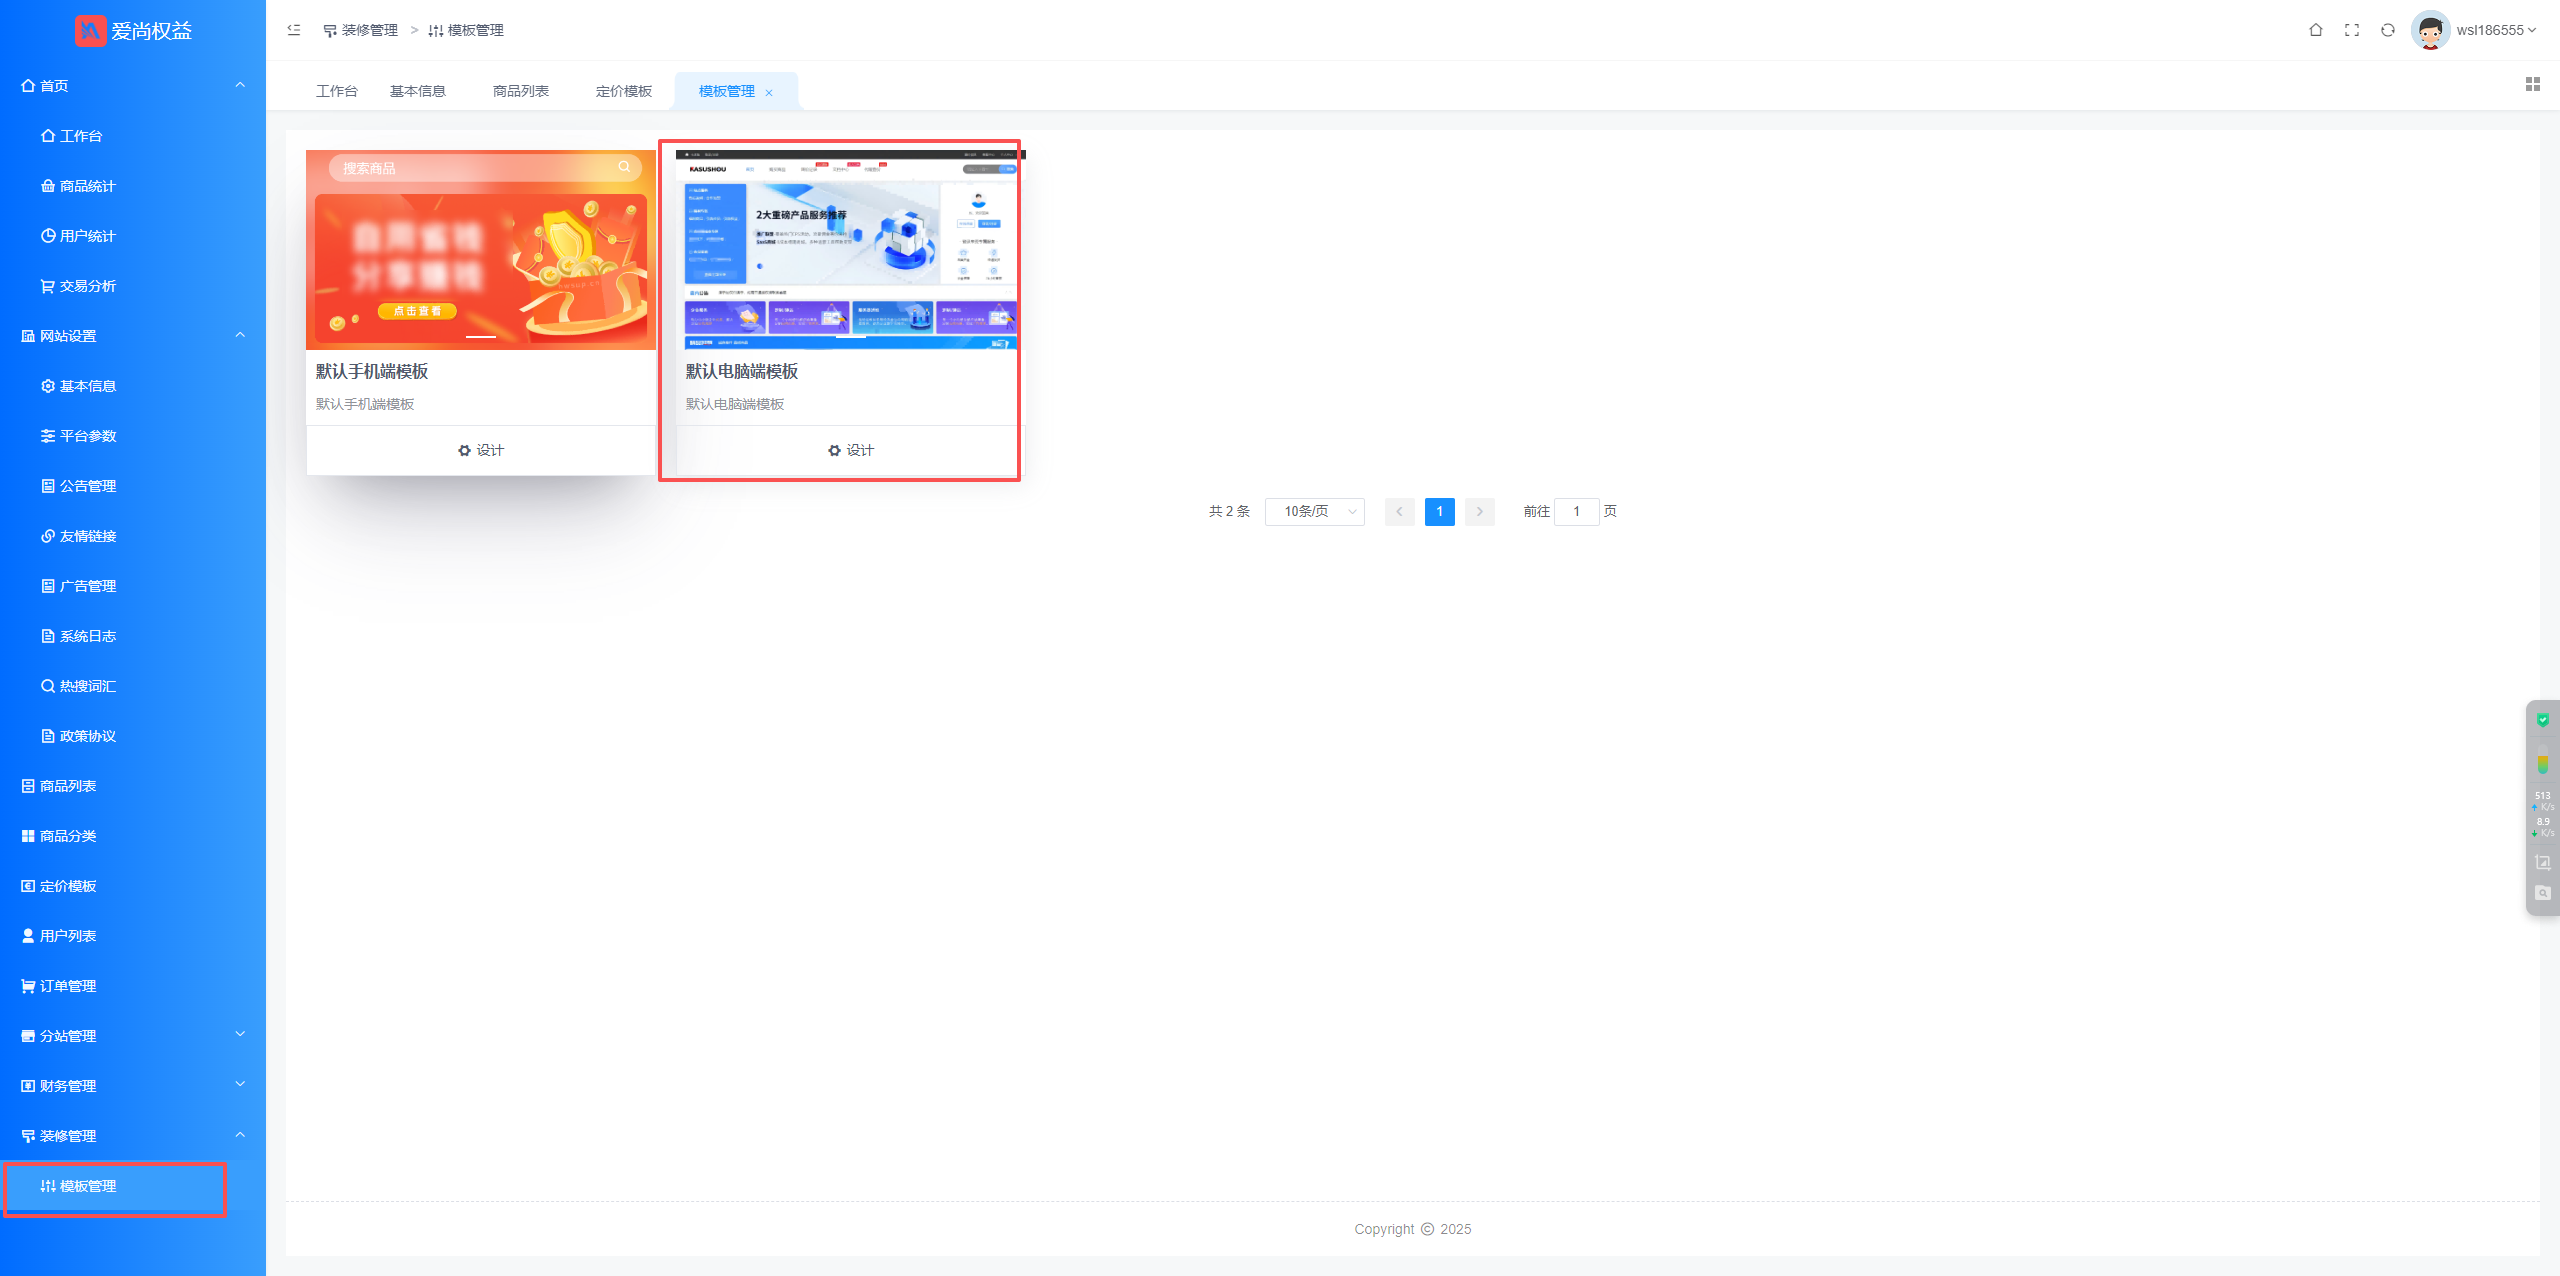
Task: Open 交易分析 sidebar item
Action: point(87,286)
